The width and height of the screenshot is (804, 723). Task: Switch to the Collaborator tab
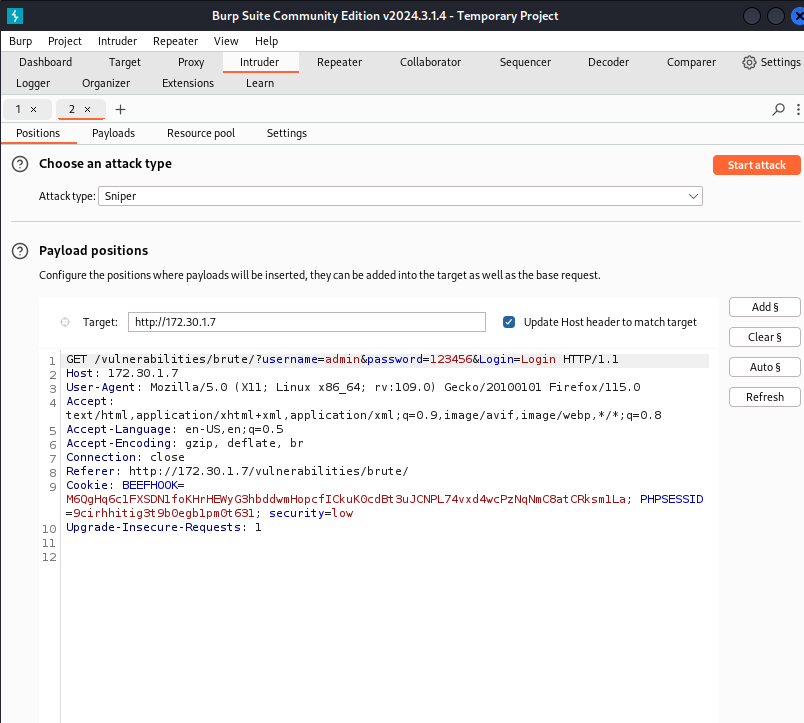pos(430,62)
